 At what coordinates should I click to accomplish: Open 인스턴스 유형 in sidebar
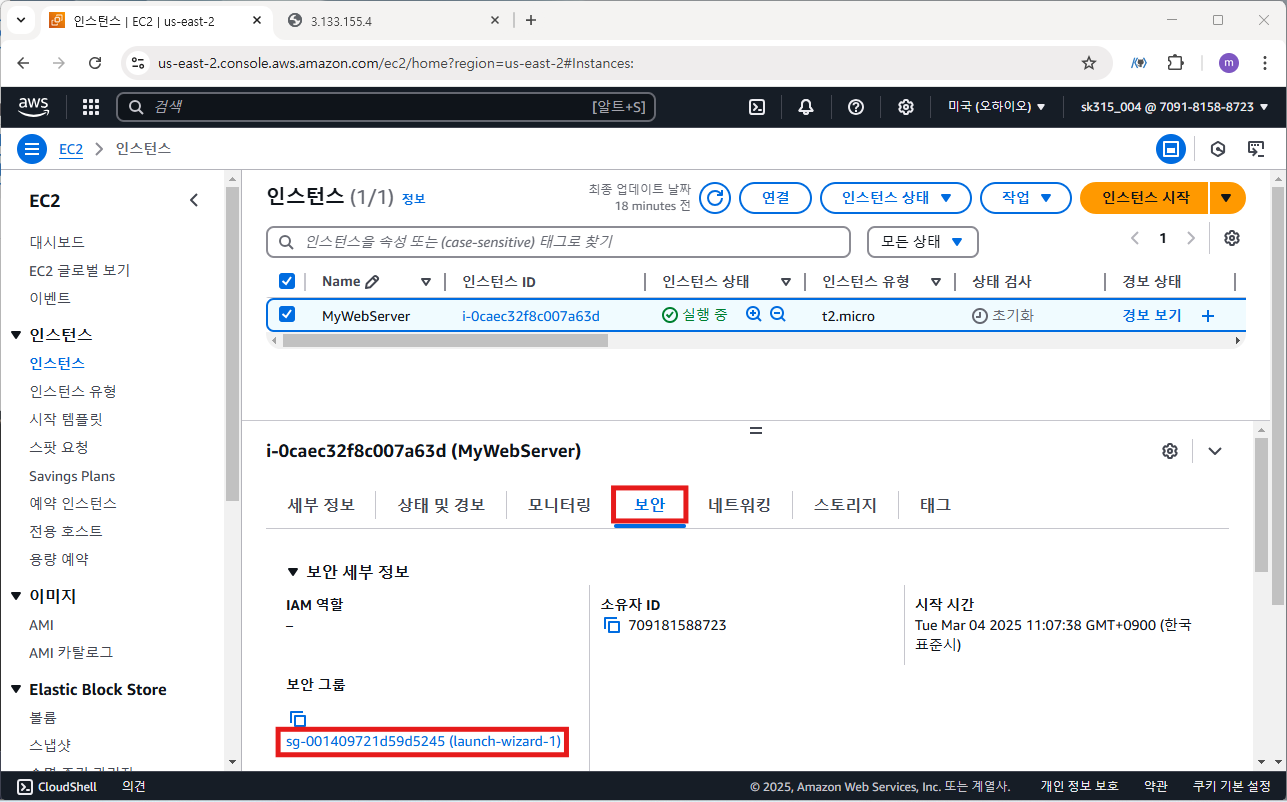point(73,391)
